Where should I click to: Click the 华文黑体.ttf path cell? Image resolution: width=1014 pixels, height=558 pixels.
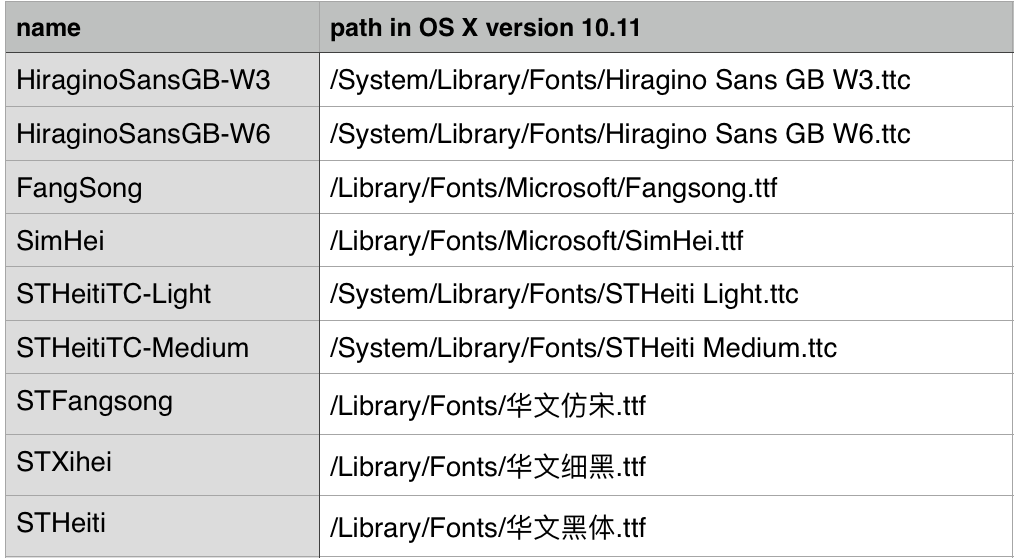pyautogui.click(x=488, y=525)
